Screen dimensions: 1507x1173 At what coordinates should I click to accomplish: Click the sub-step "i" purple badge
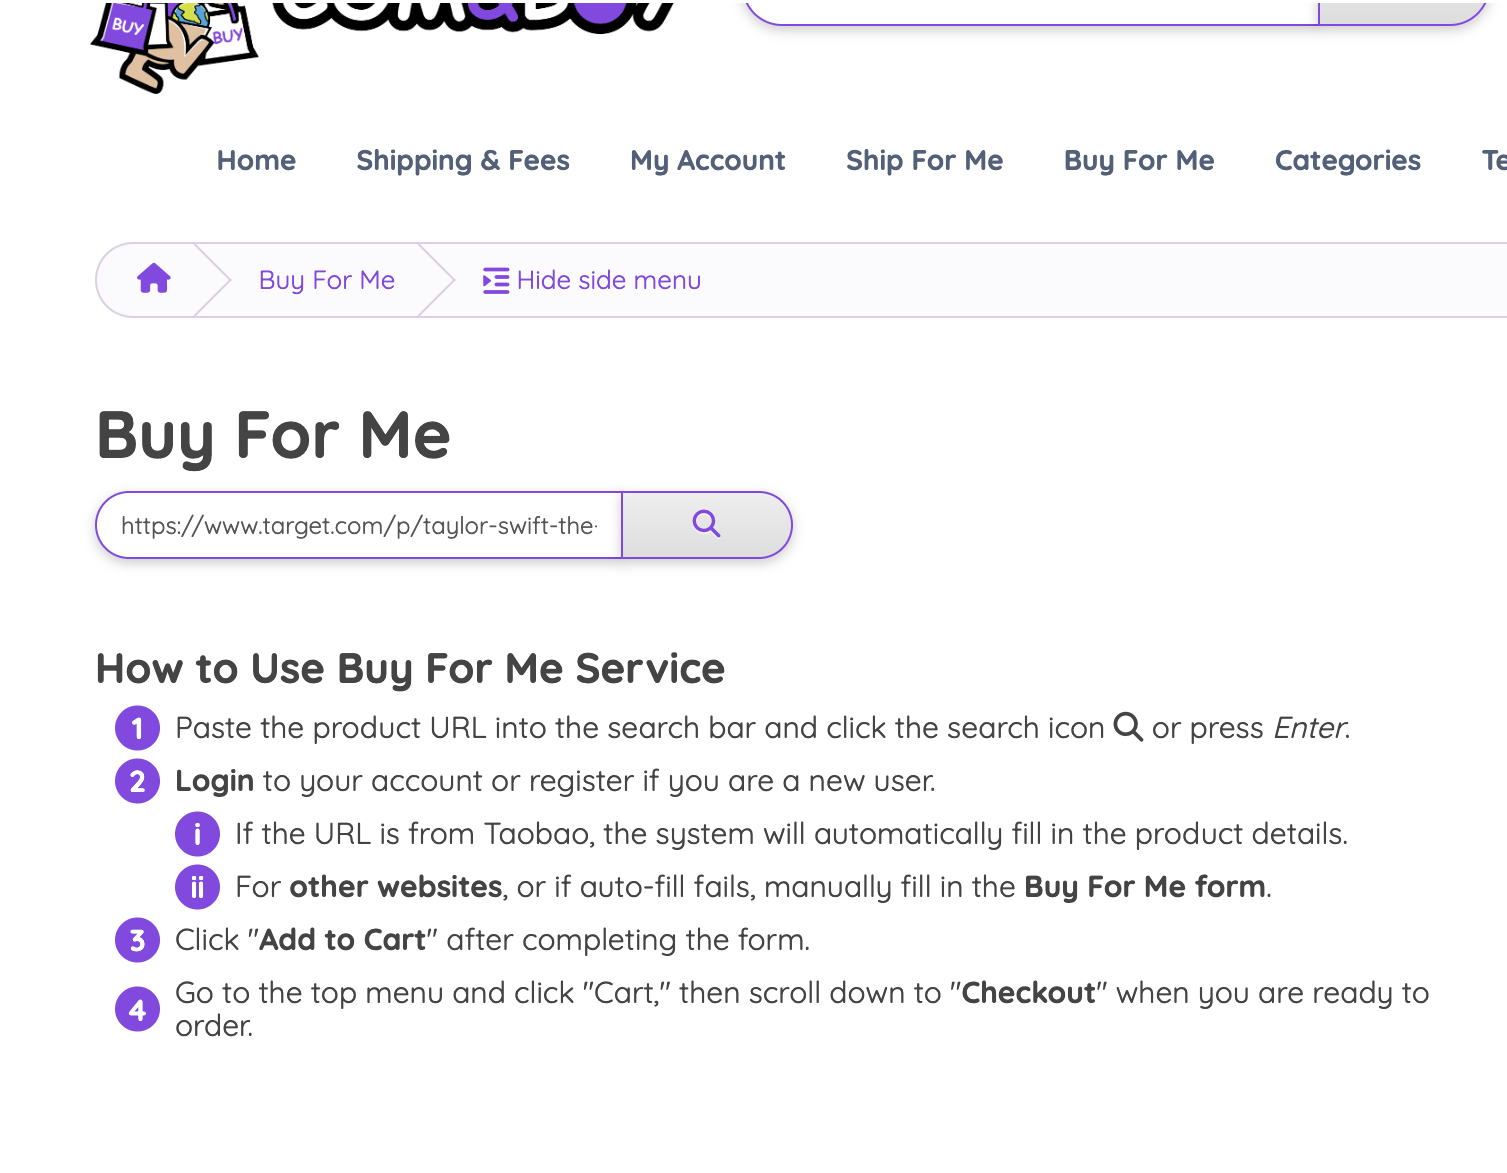click(197, 834)
